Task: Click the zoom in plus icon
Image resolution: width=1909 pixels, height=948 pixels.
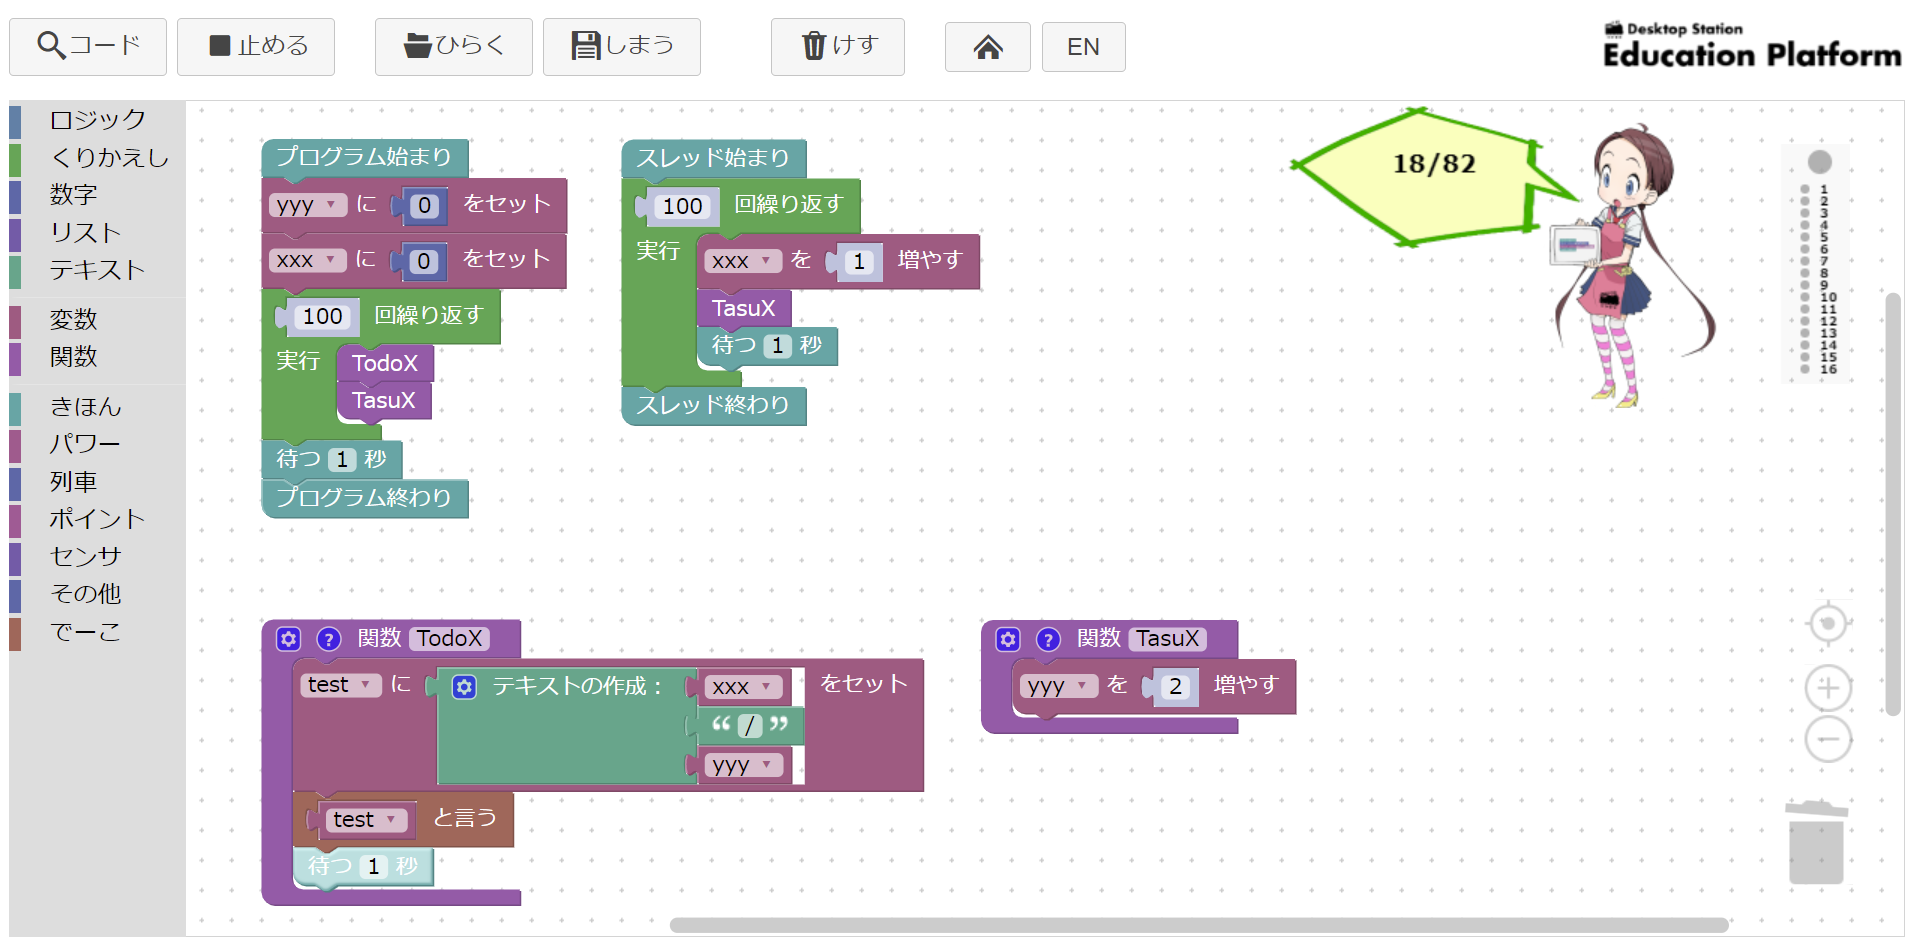Action: coord(1828,688)
